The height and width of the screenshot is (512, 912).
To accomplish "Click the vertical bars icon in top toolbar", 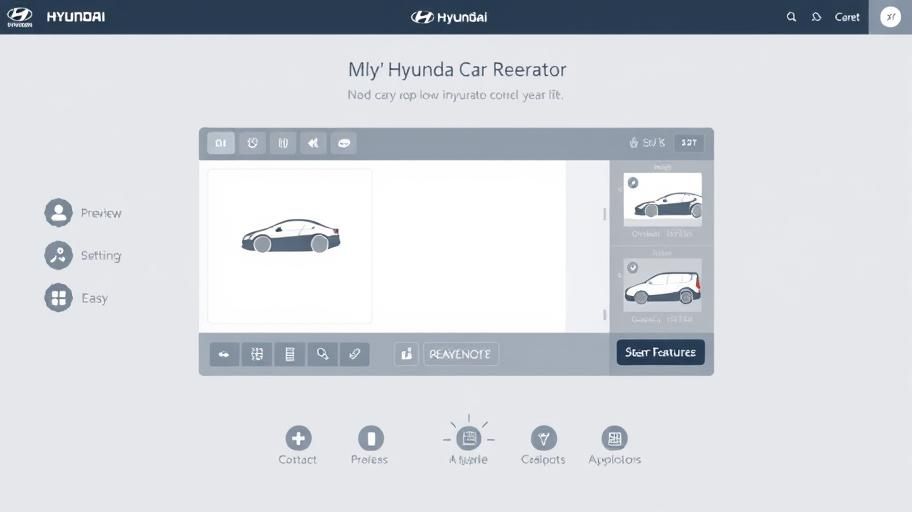I will (283, 143).
